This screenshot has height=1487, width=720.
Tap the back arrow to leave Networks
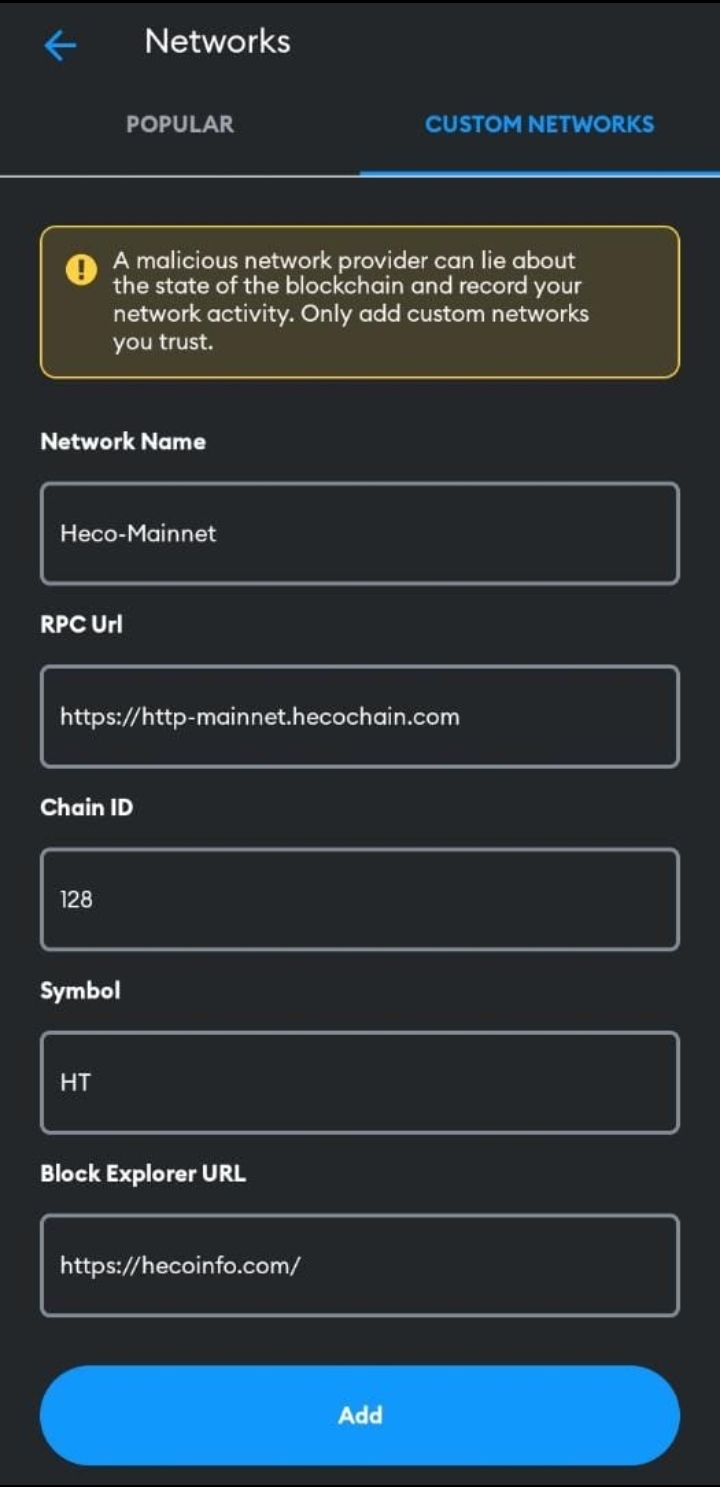click(x=59, y=44)
